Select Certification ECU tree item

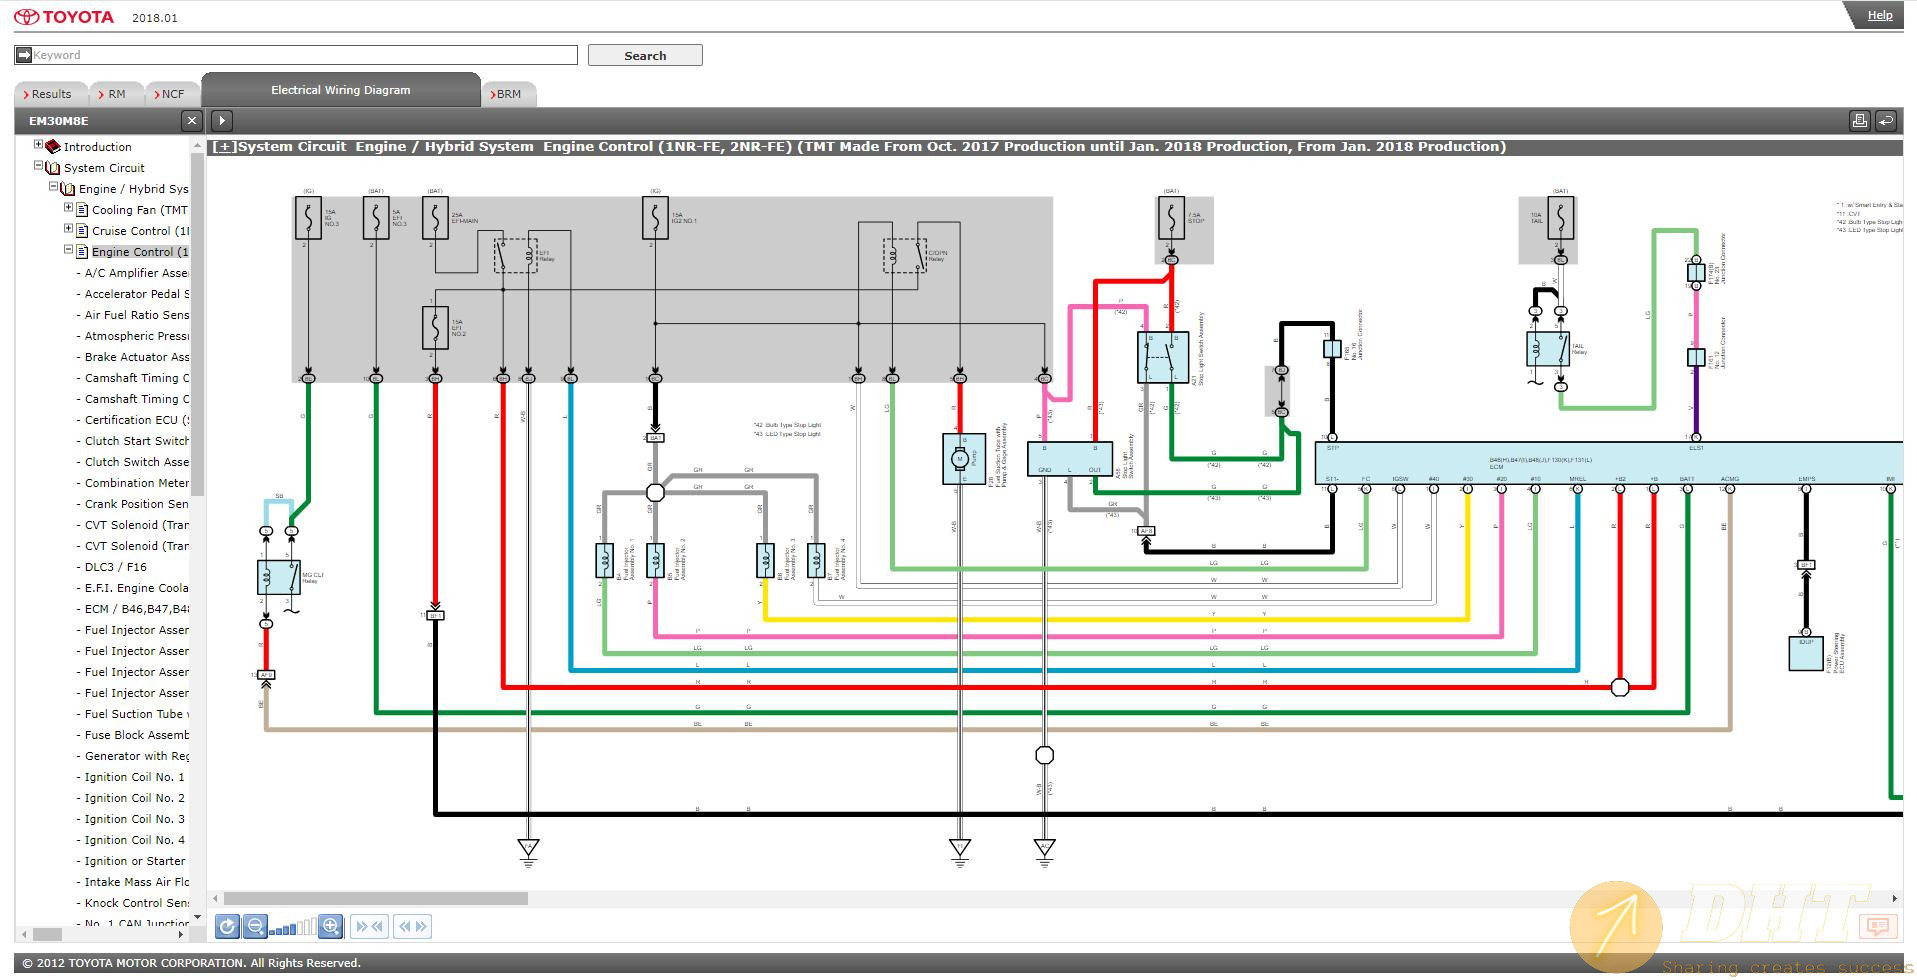pyautogui.click(x=136, y=420)
